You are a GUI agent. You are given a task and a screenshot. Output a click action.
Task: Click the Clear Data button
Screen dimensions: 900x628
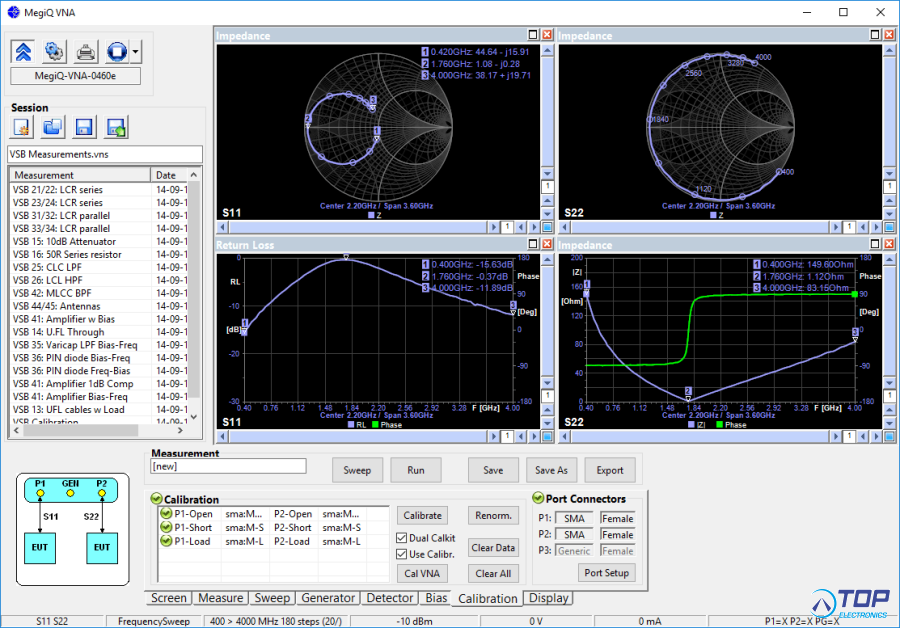pyautogui.click(x=493, y=548)
